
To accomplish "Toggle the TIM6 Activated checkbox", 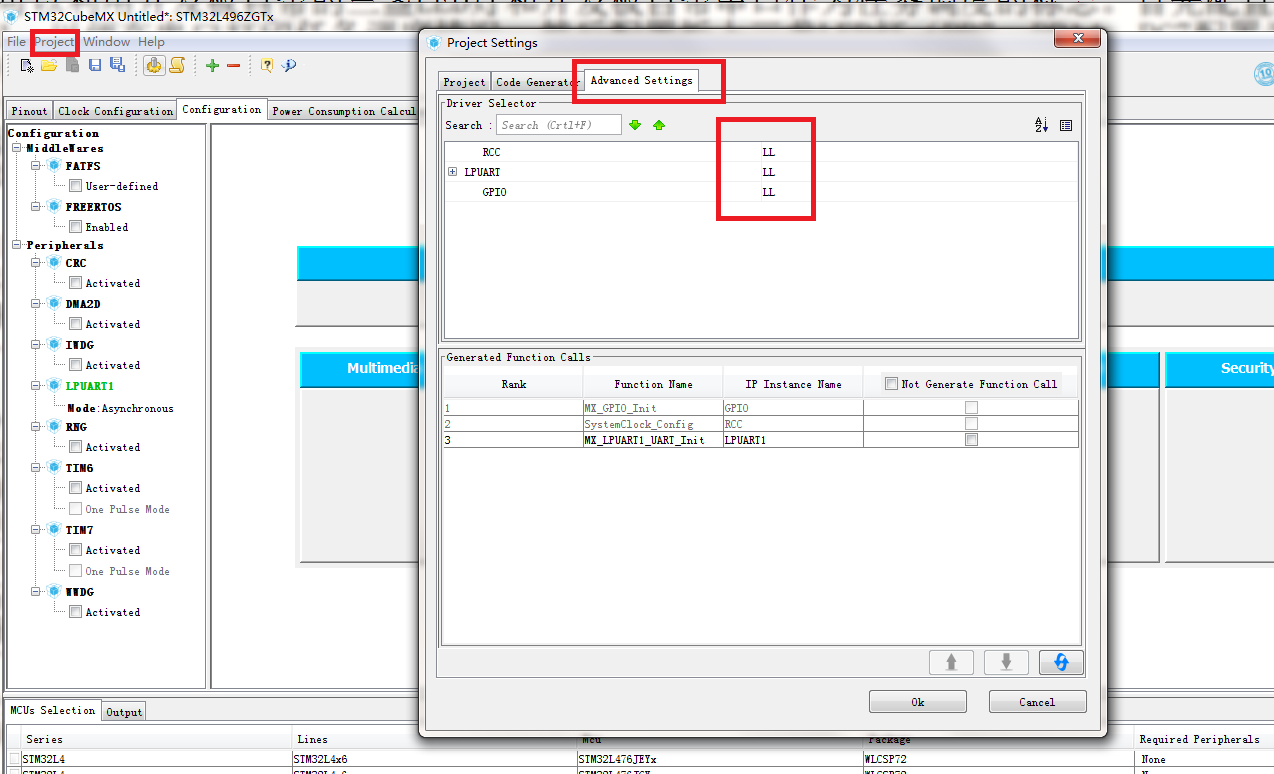I will [75, 488].
